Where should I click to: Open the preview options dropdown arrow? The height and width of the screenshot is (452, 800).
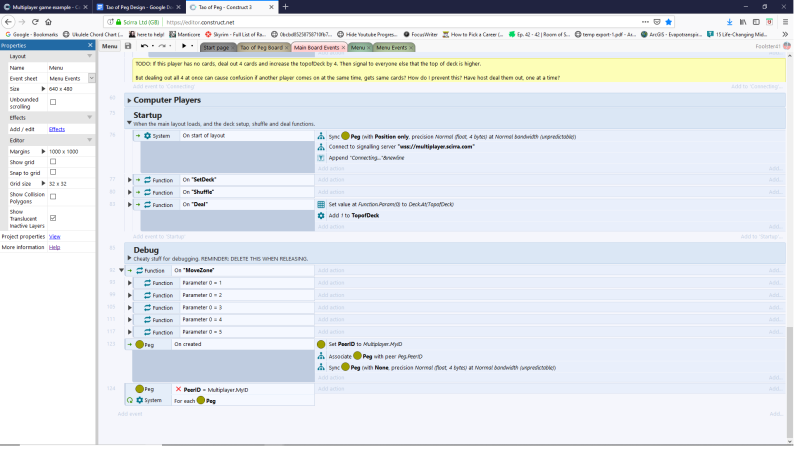click(192, 46)
